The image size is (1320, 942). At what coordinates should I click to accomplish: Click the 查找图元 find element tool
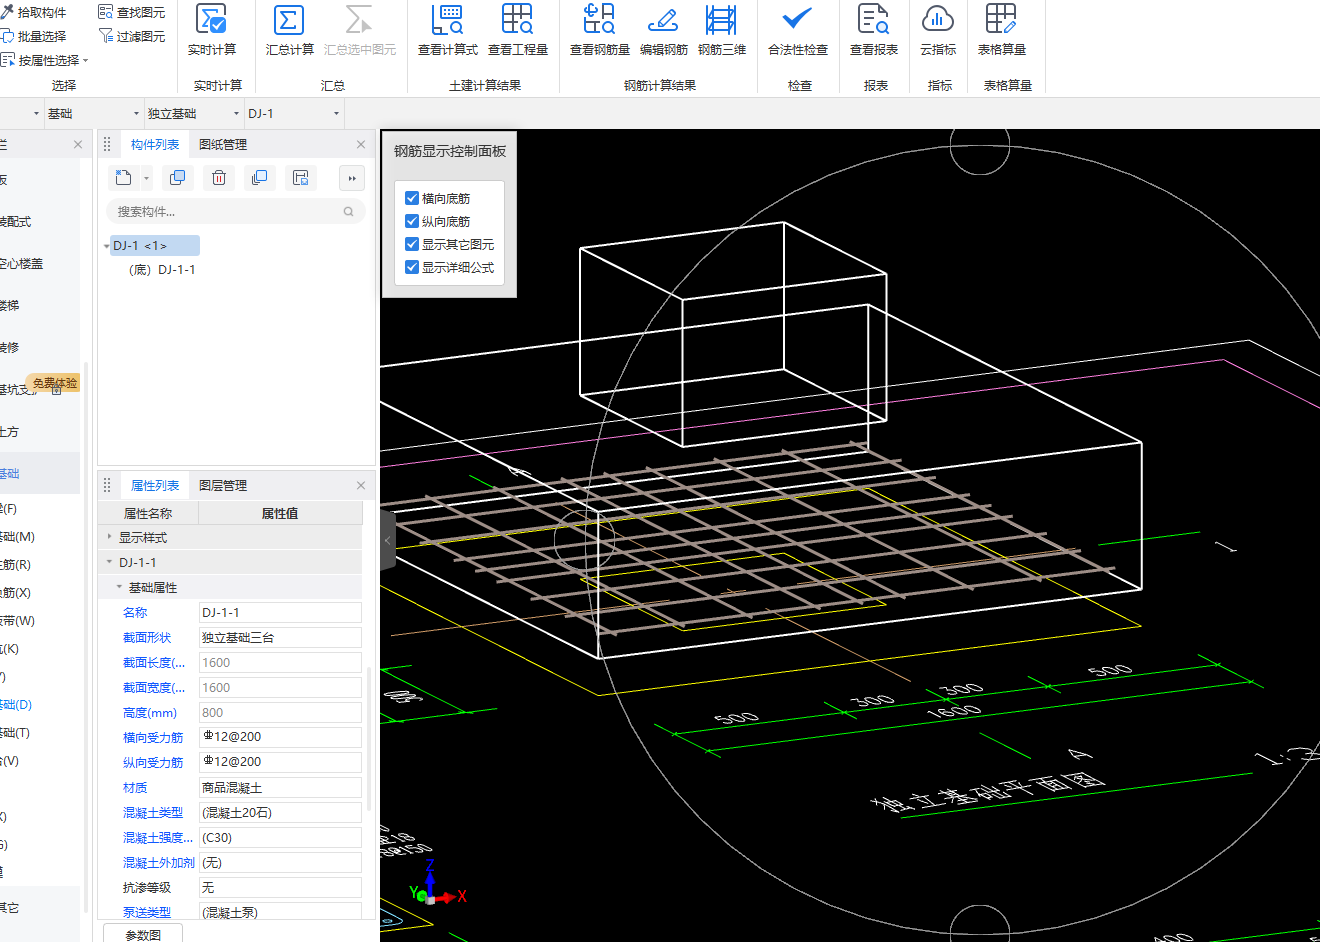point(132,12)
